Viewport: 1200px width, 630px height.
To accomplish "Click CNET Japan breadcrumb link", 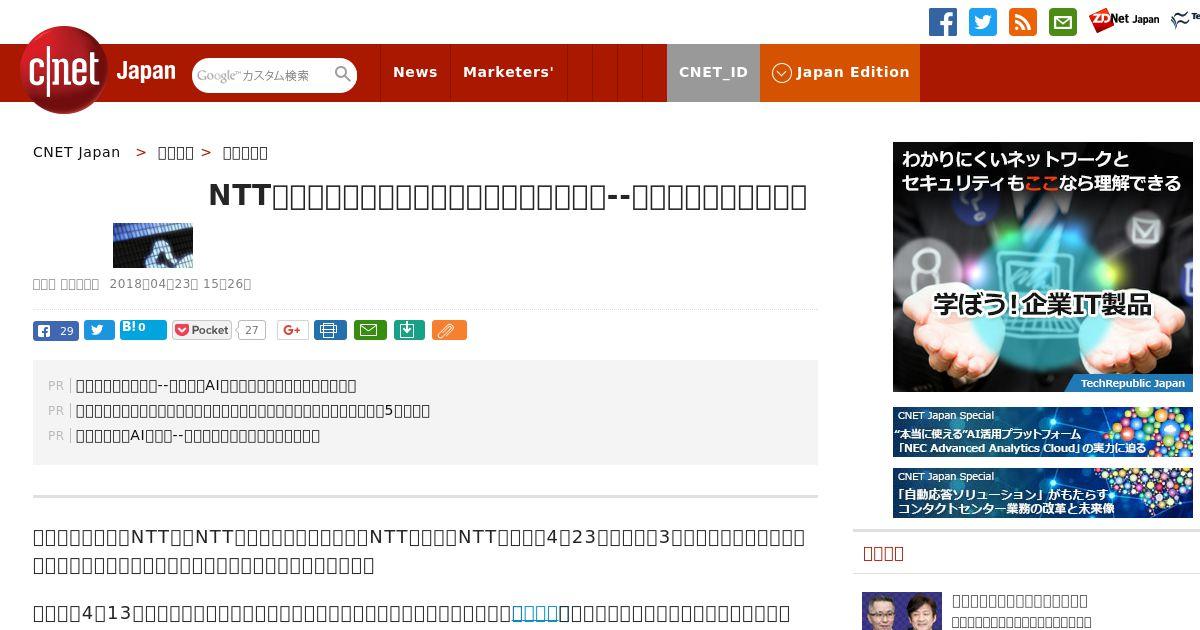I will 76,152.
